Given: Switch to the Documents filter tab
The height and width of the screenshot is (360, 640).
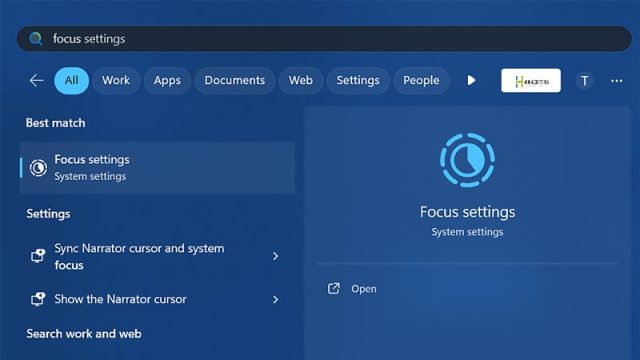Looking at the screenshot, I should pyautogui.click(x=235, y=80).
